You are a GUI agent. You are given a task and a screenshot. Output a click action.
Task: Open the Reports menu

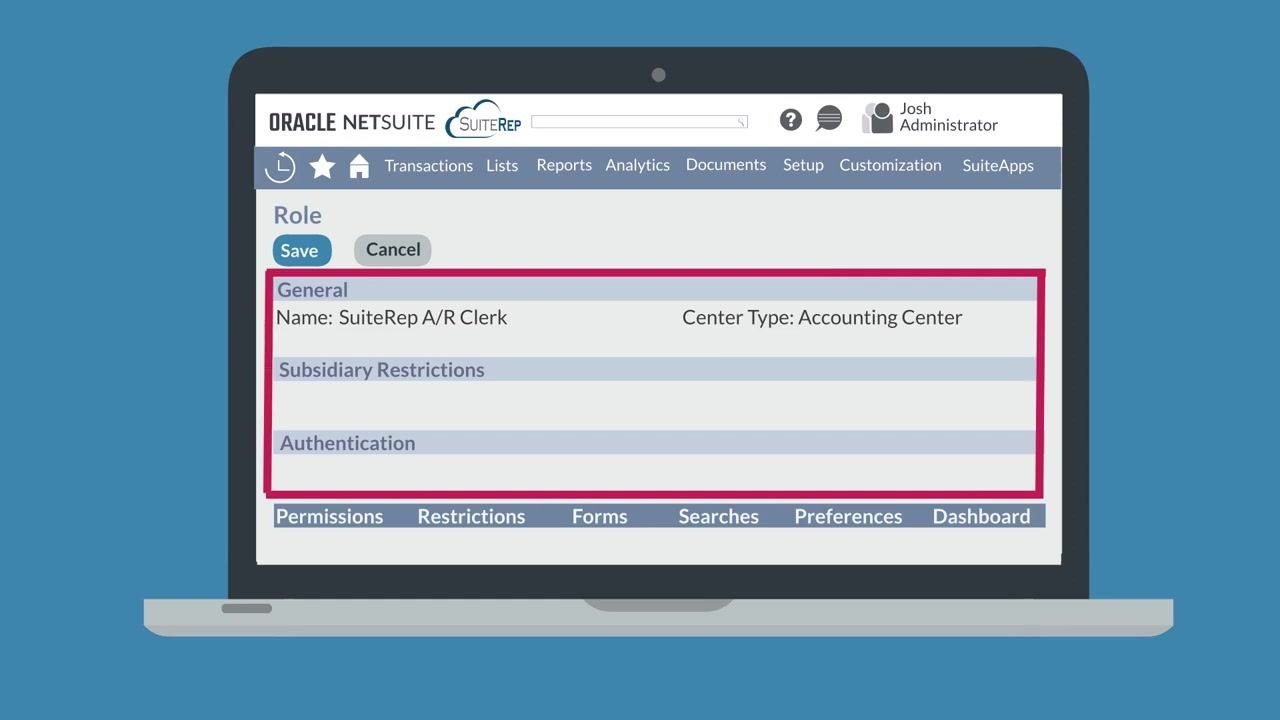(x=564, y=165)
